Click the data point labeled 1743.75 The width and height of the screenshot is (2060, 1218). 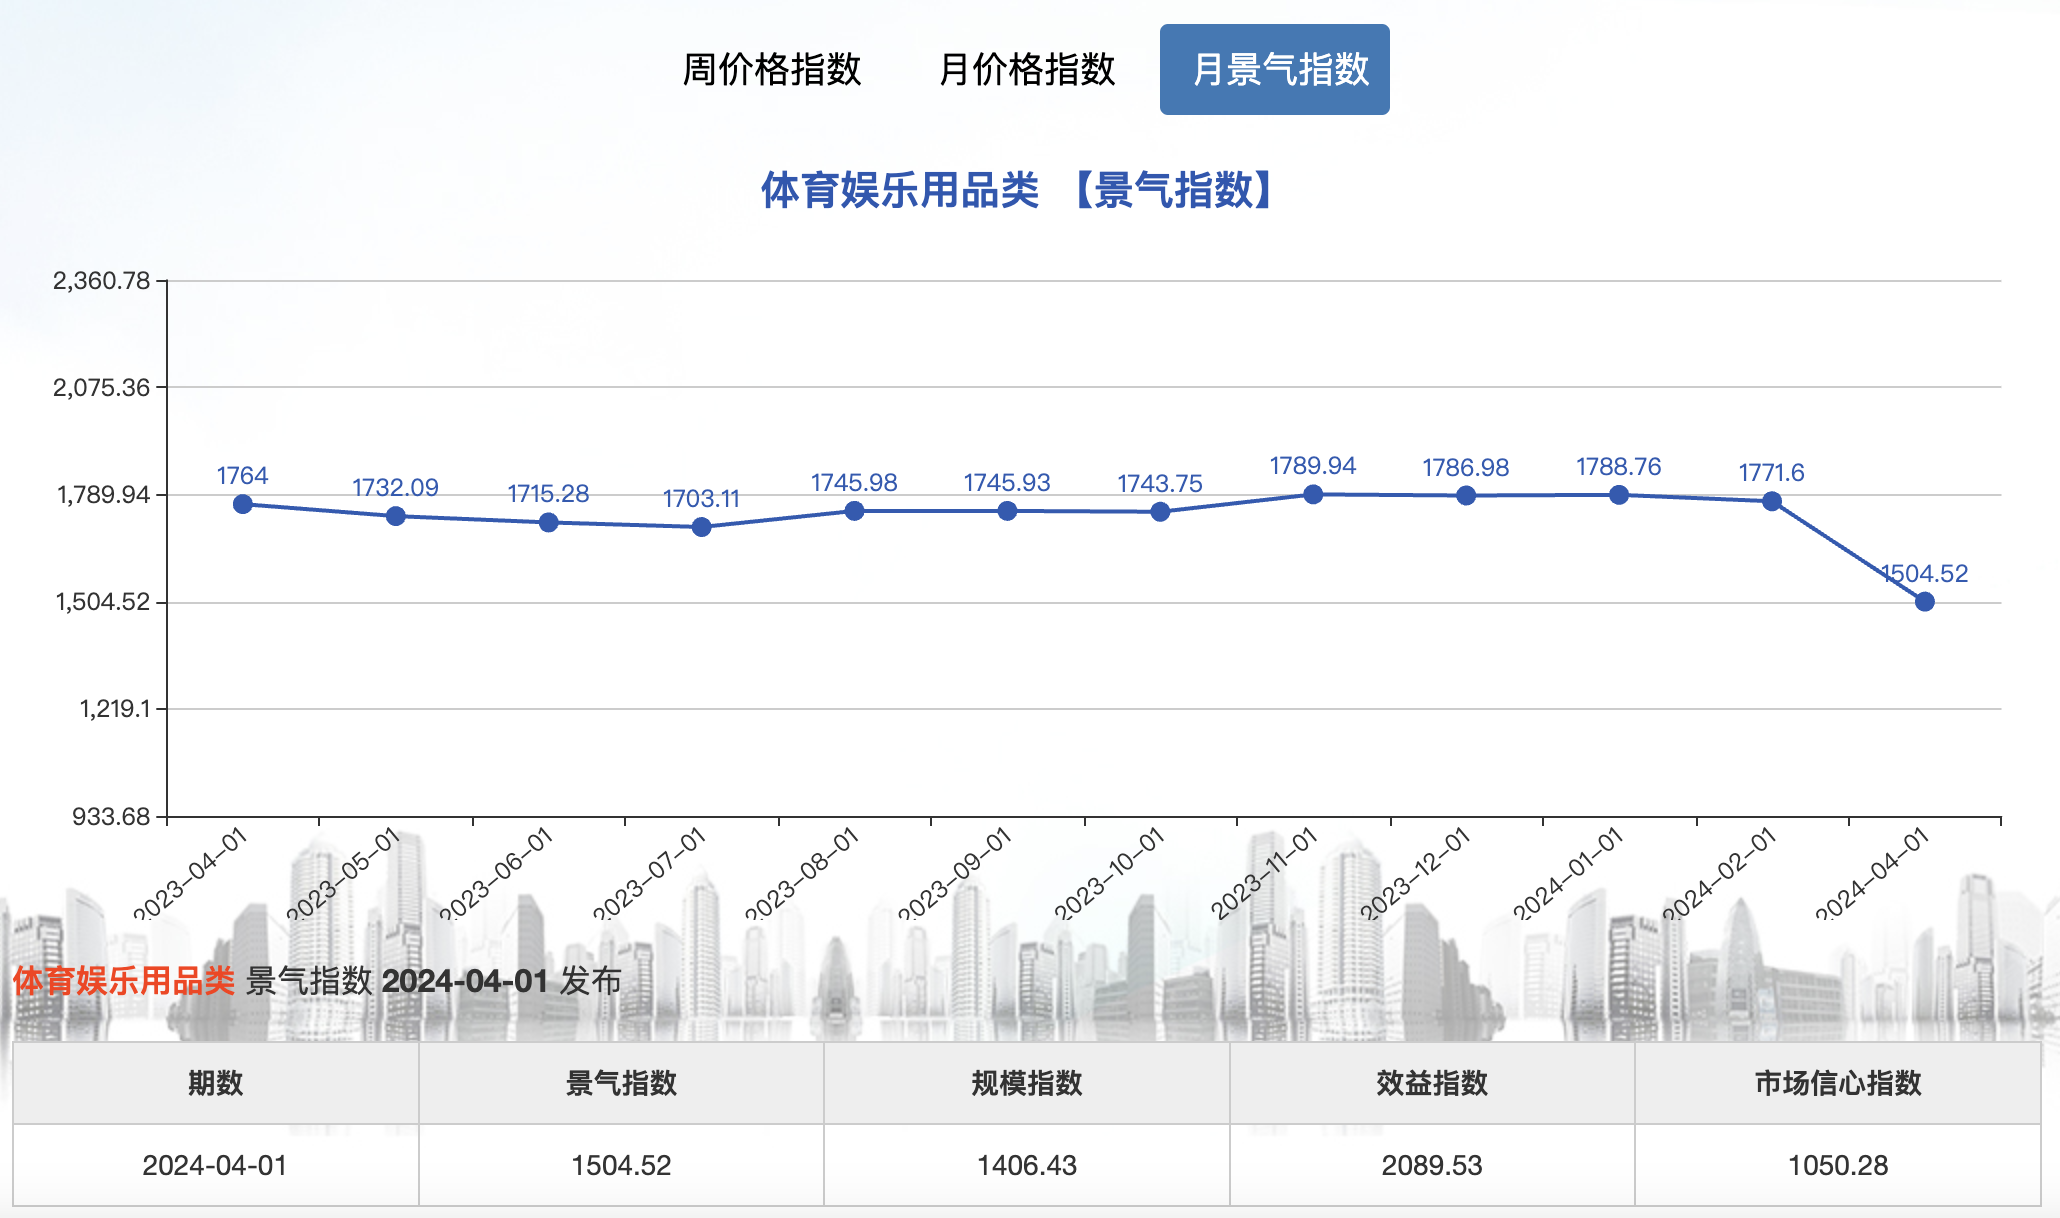click(1160, 512)
